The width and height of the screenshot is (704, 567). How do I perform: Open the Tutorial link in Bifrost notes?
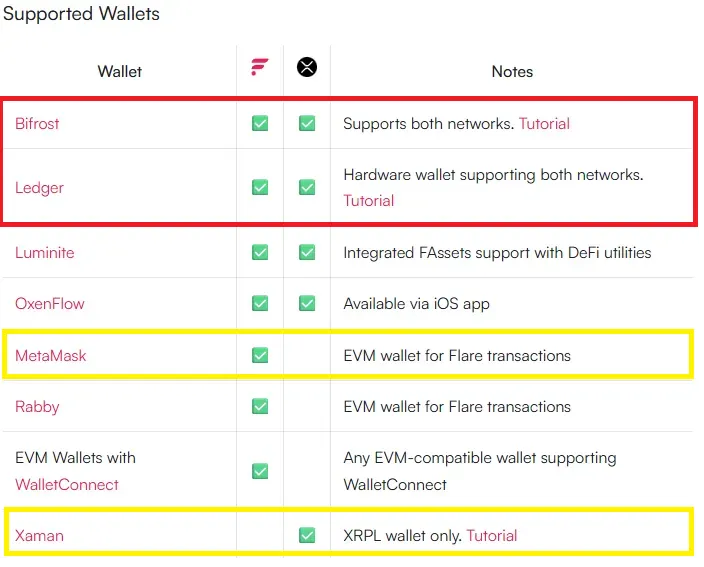[x=544, y=123]
